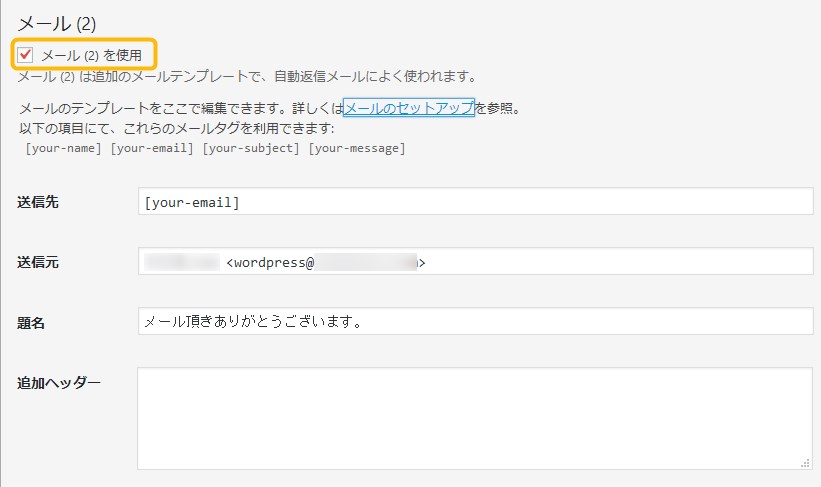Toggle the メール (2) を使用 checkbox
This screenshot has width=821, height=487.
[x=26, y=55]
